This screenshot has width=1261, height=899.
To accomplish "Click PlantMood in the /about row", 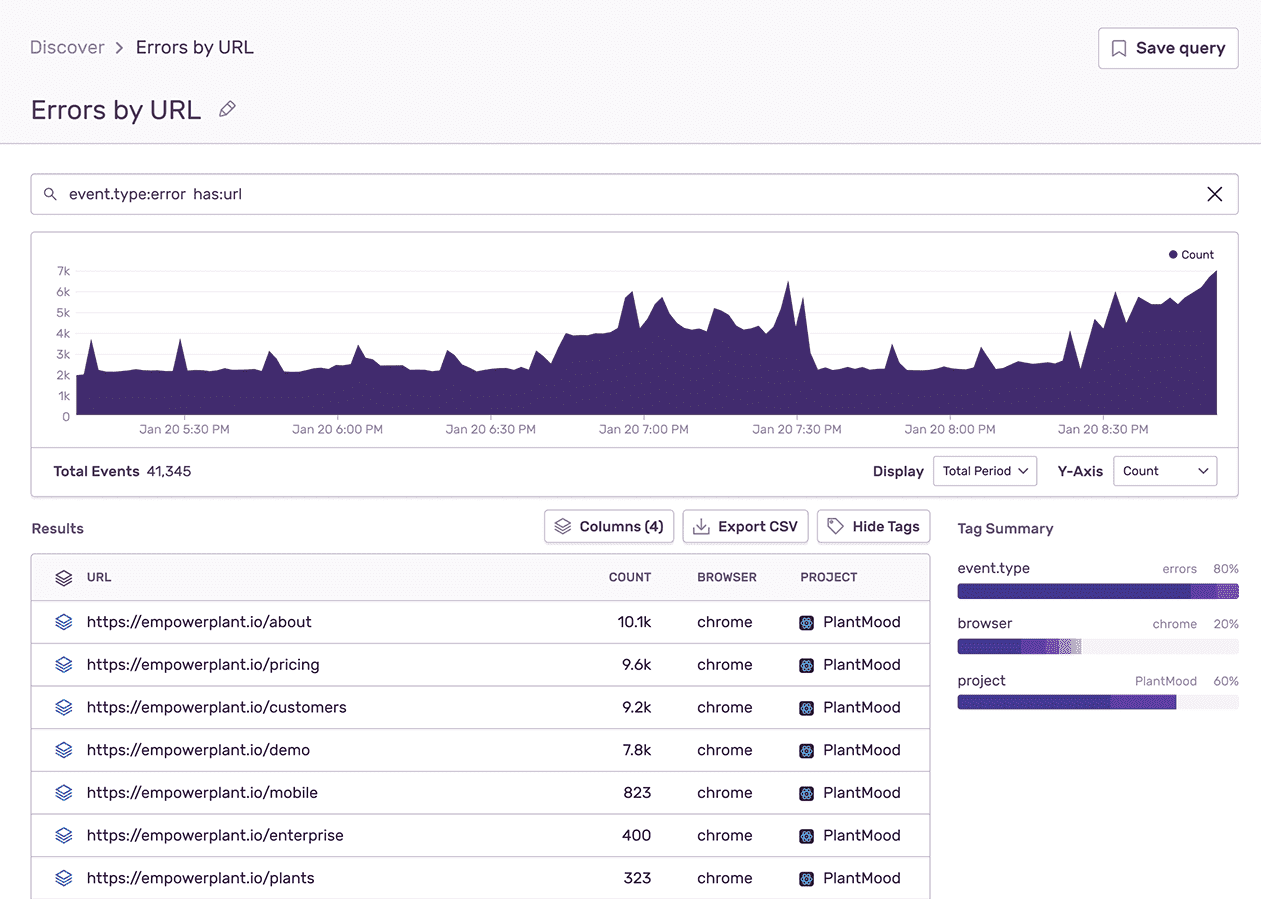I will coord(862,622).
